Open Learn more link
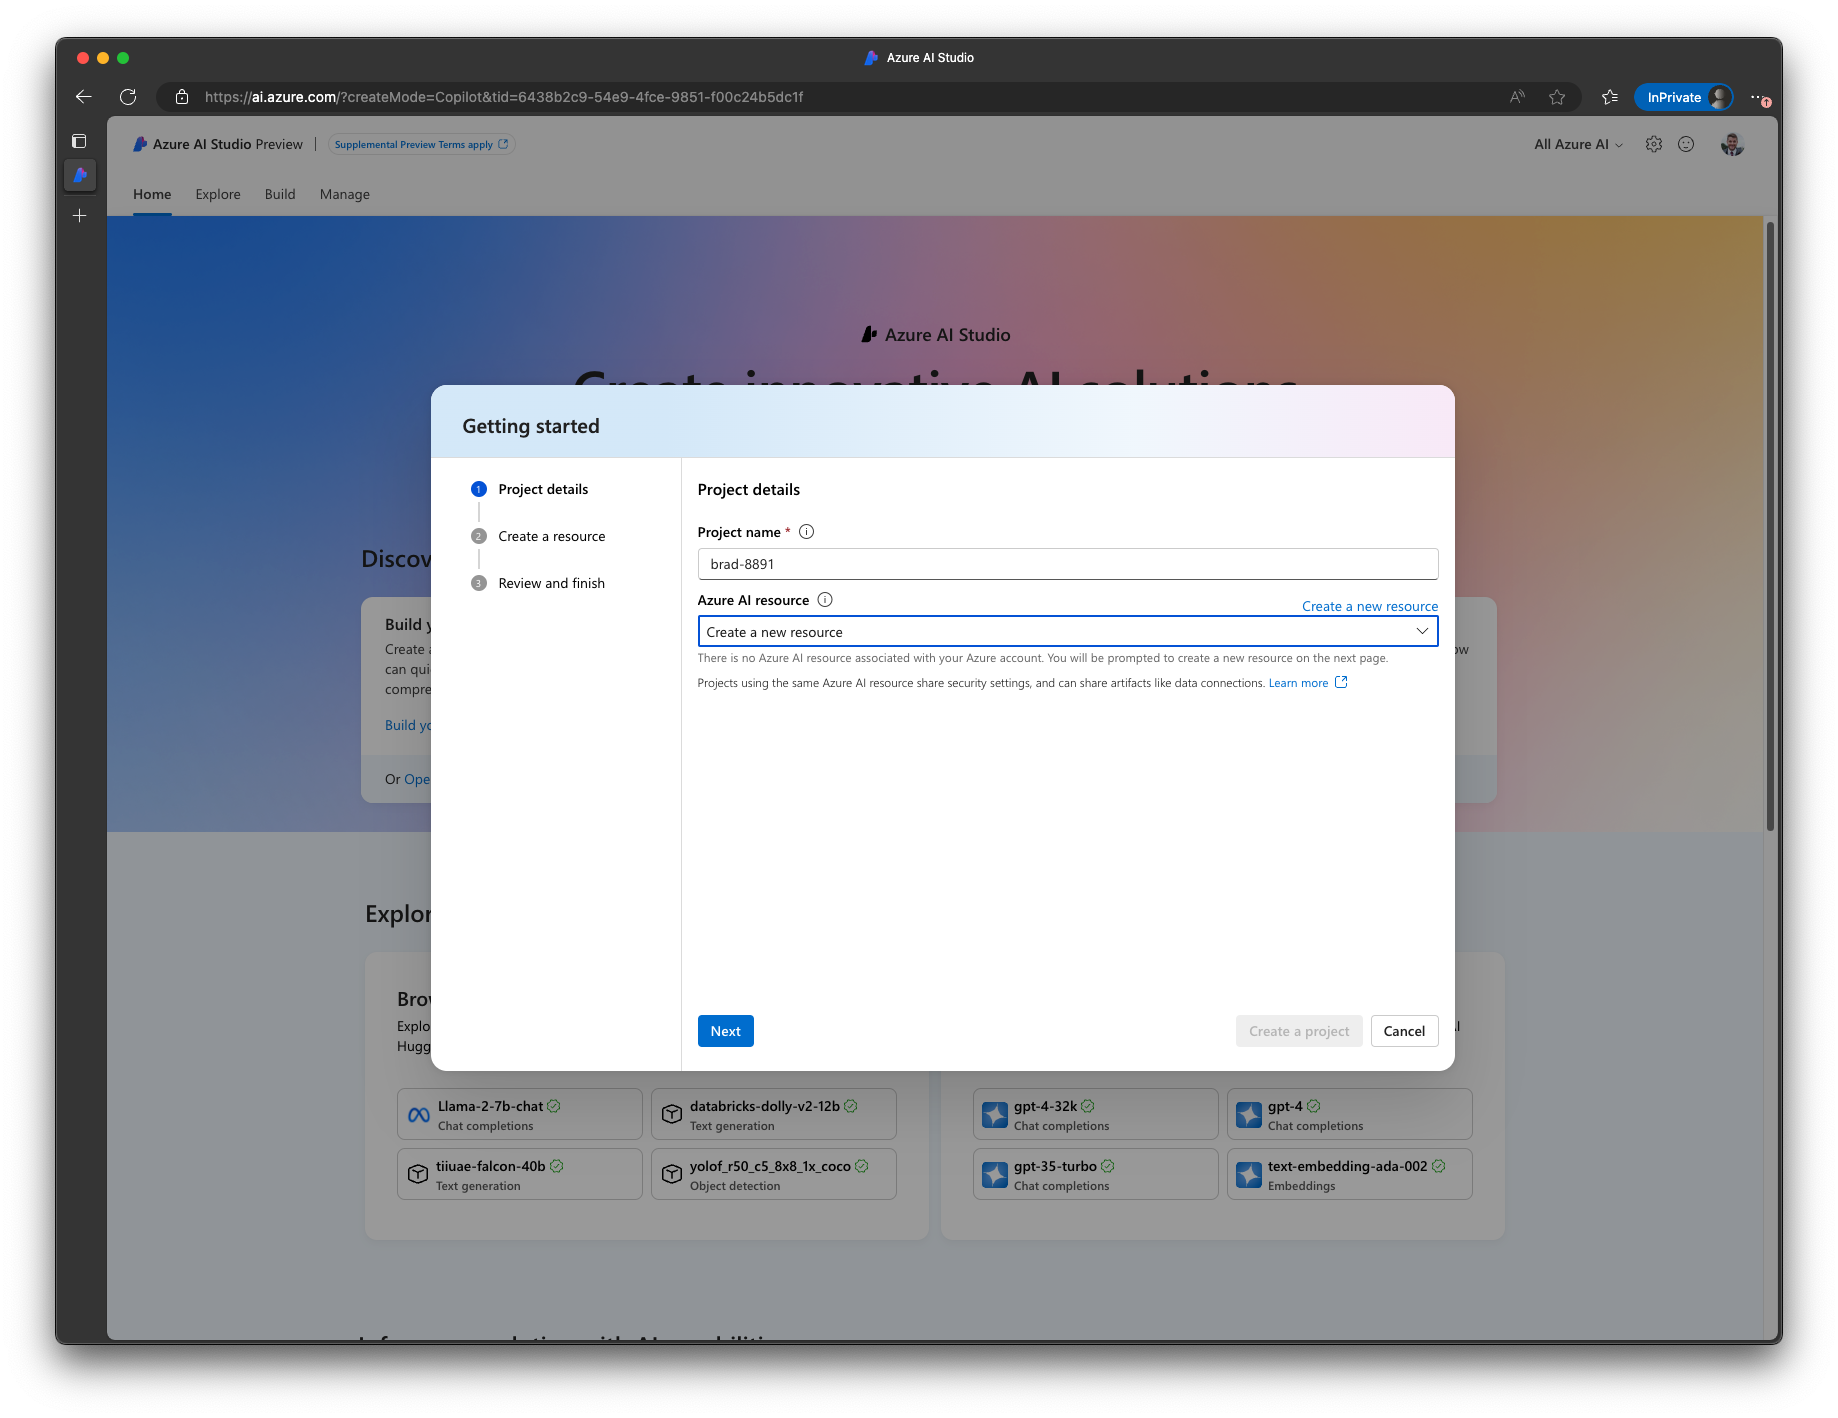The width and height of the screenshot is (1838, 1418). point(1307,683)
